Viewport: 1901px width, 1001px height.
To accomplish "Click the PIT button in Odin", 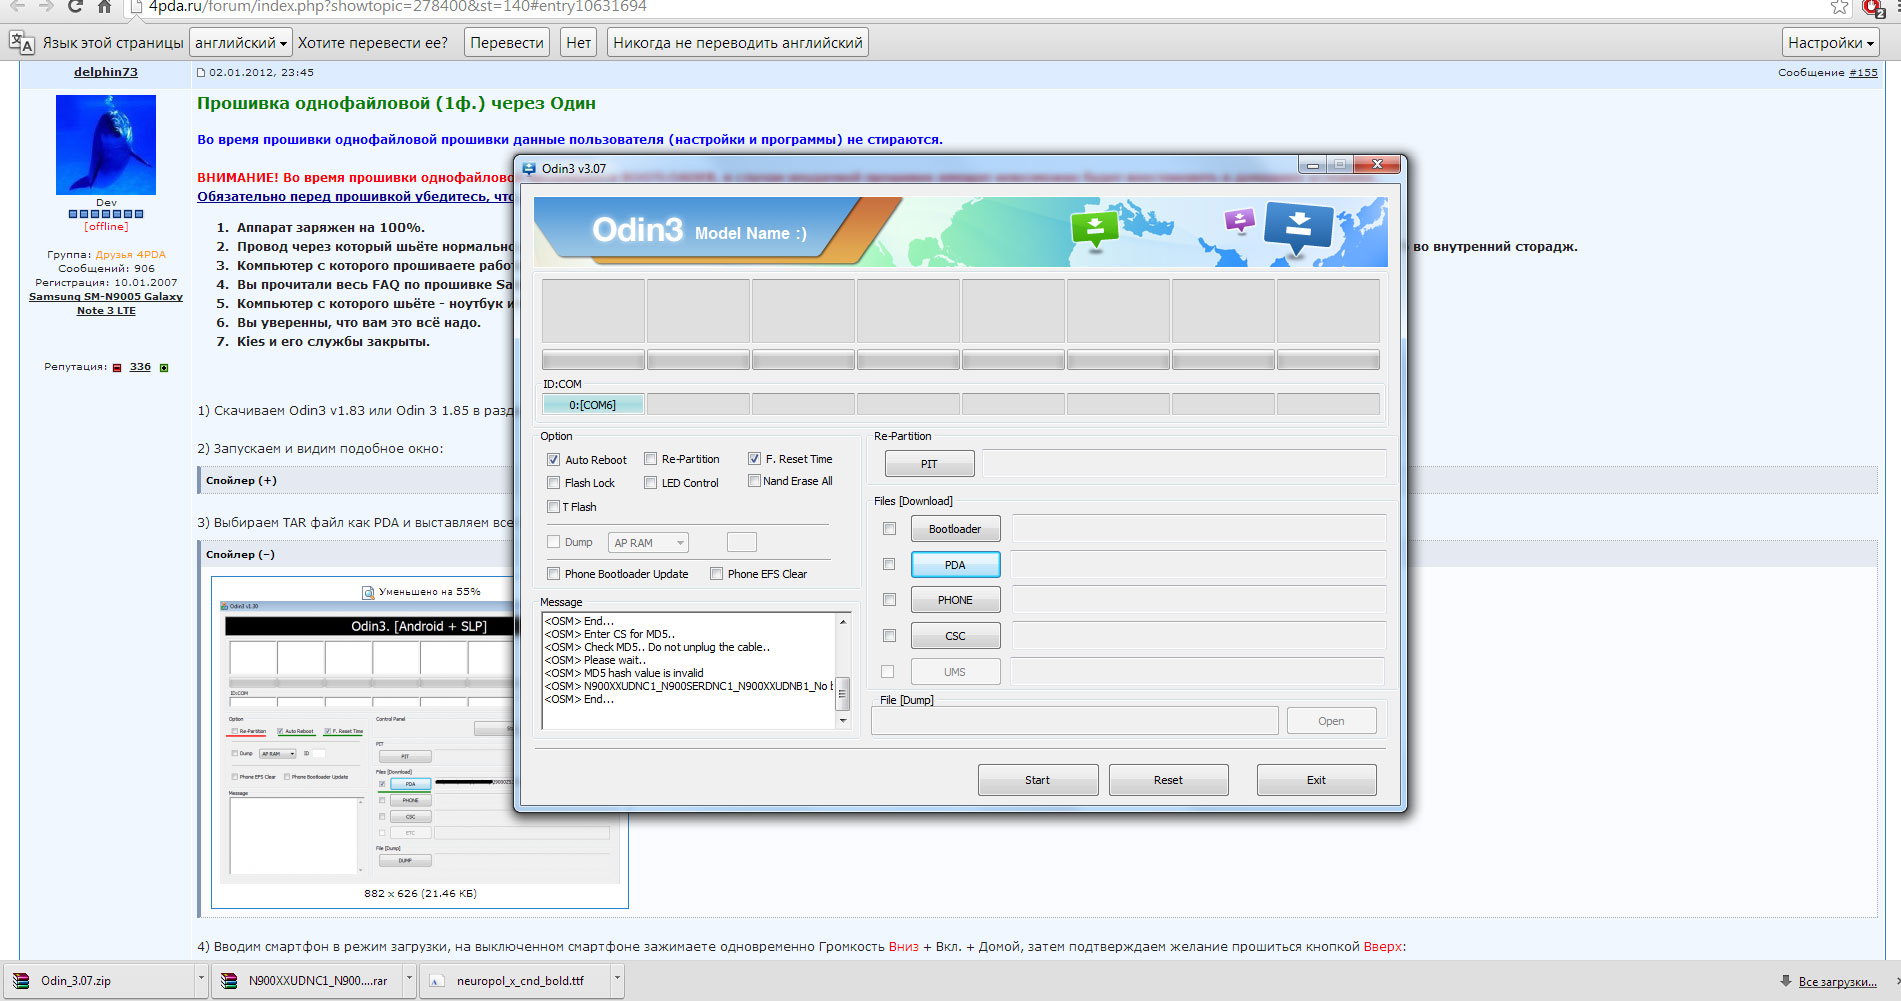I will [x=929, y=464].
